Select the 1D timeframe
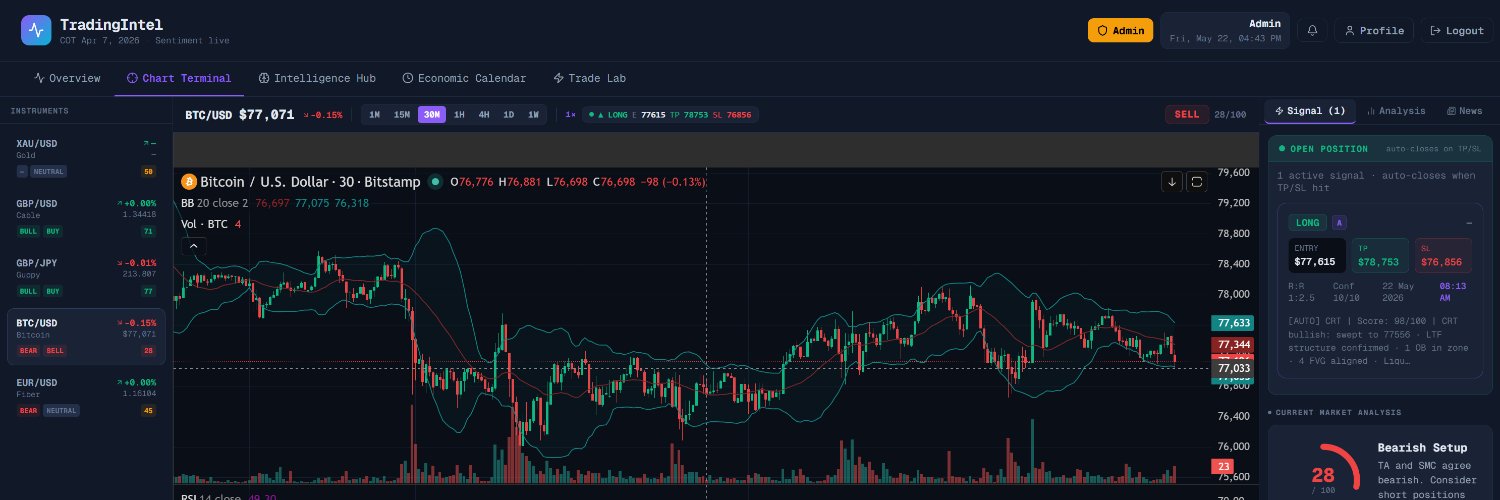 click(x=508, y=115)
